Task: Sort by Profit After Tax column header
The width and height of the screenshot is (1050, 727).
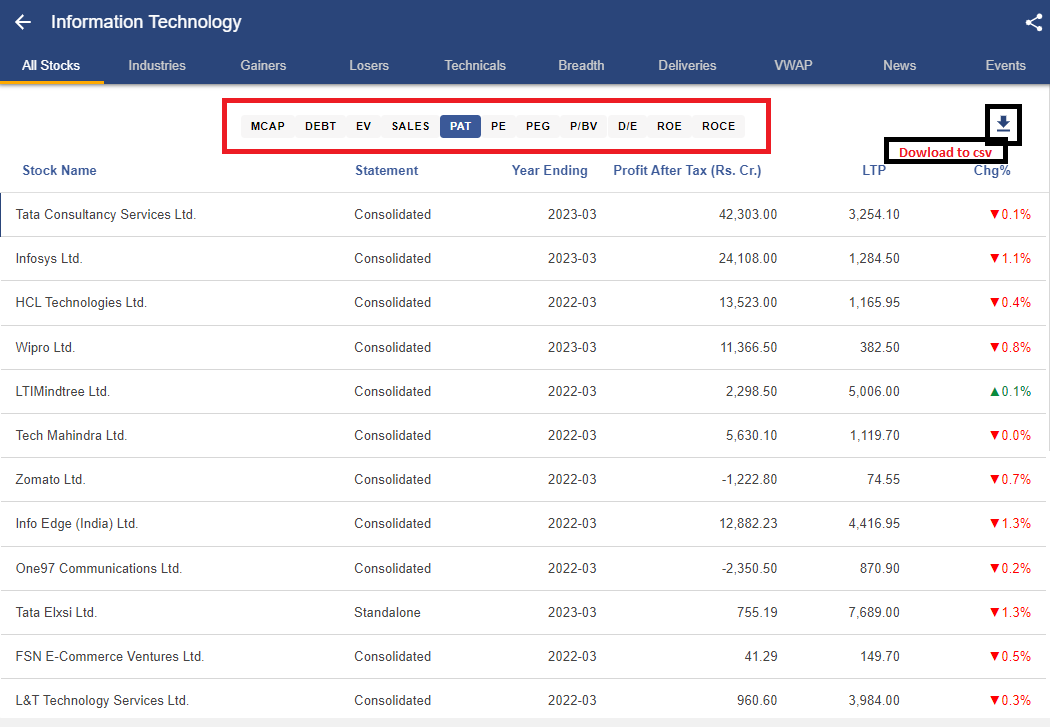Action: coord(687,171)
